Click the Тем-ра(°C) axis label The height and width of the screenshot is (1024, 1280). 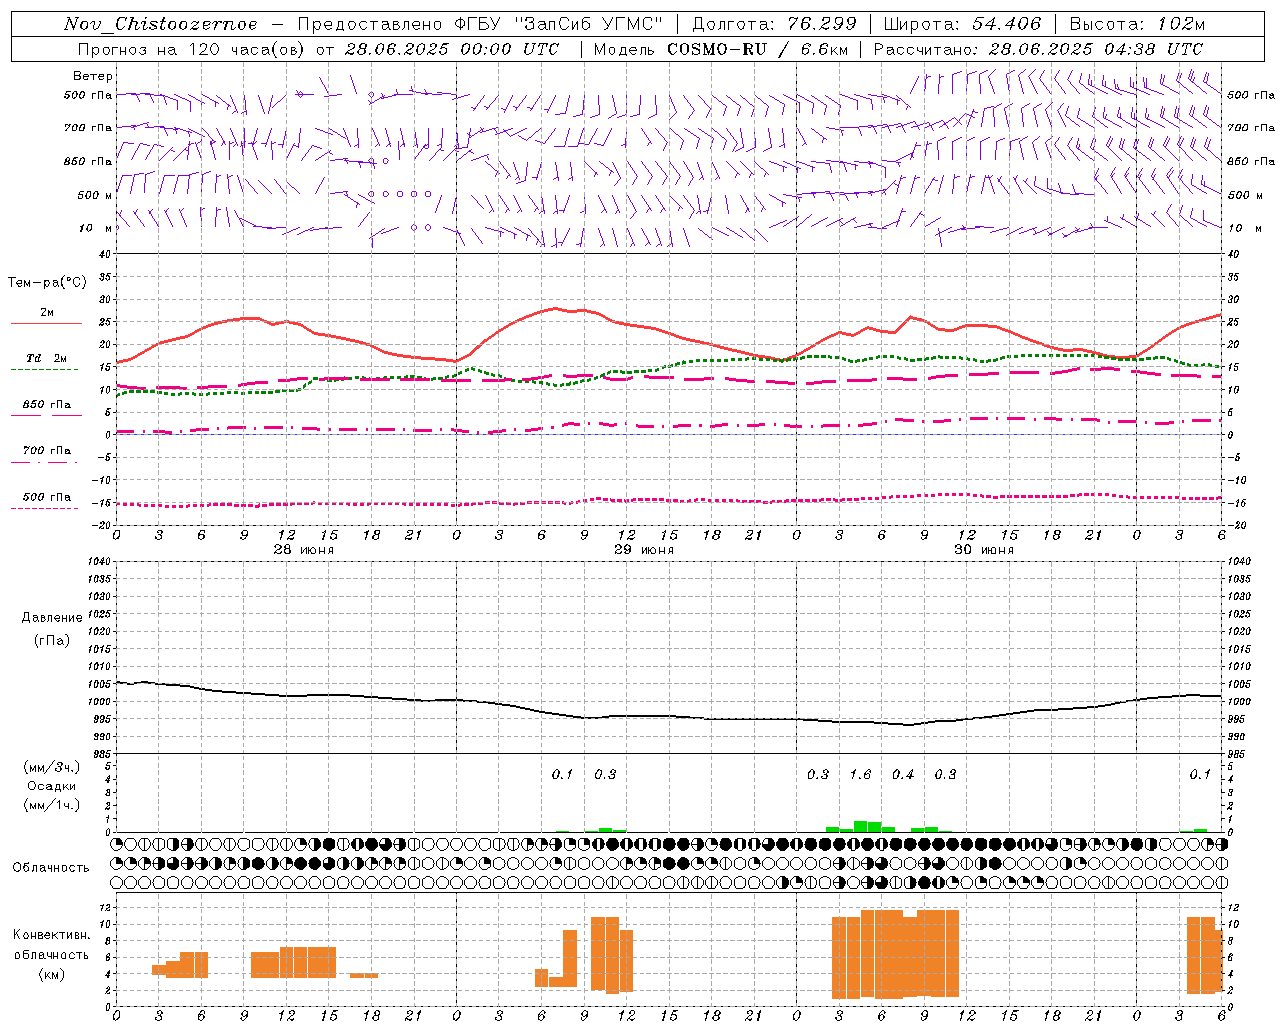[x=47, y=283]
